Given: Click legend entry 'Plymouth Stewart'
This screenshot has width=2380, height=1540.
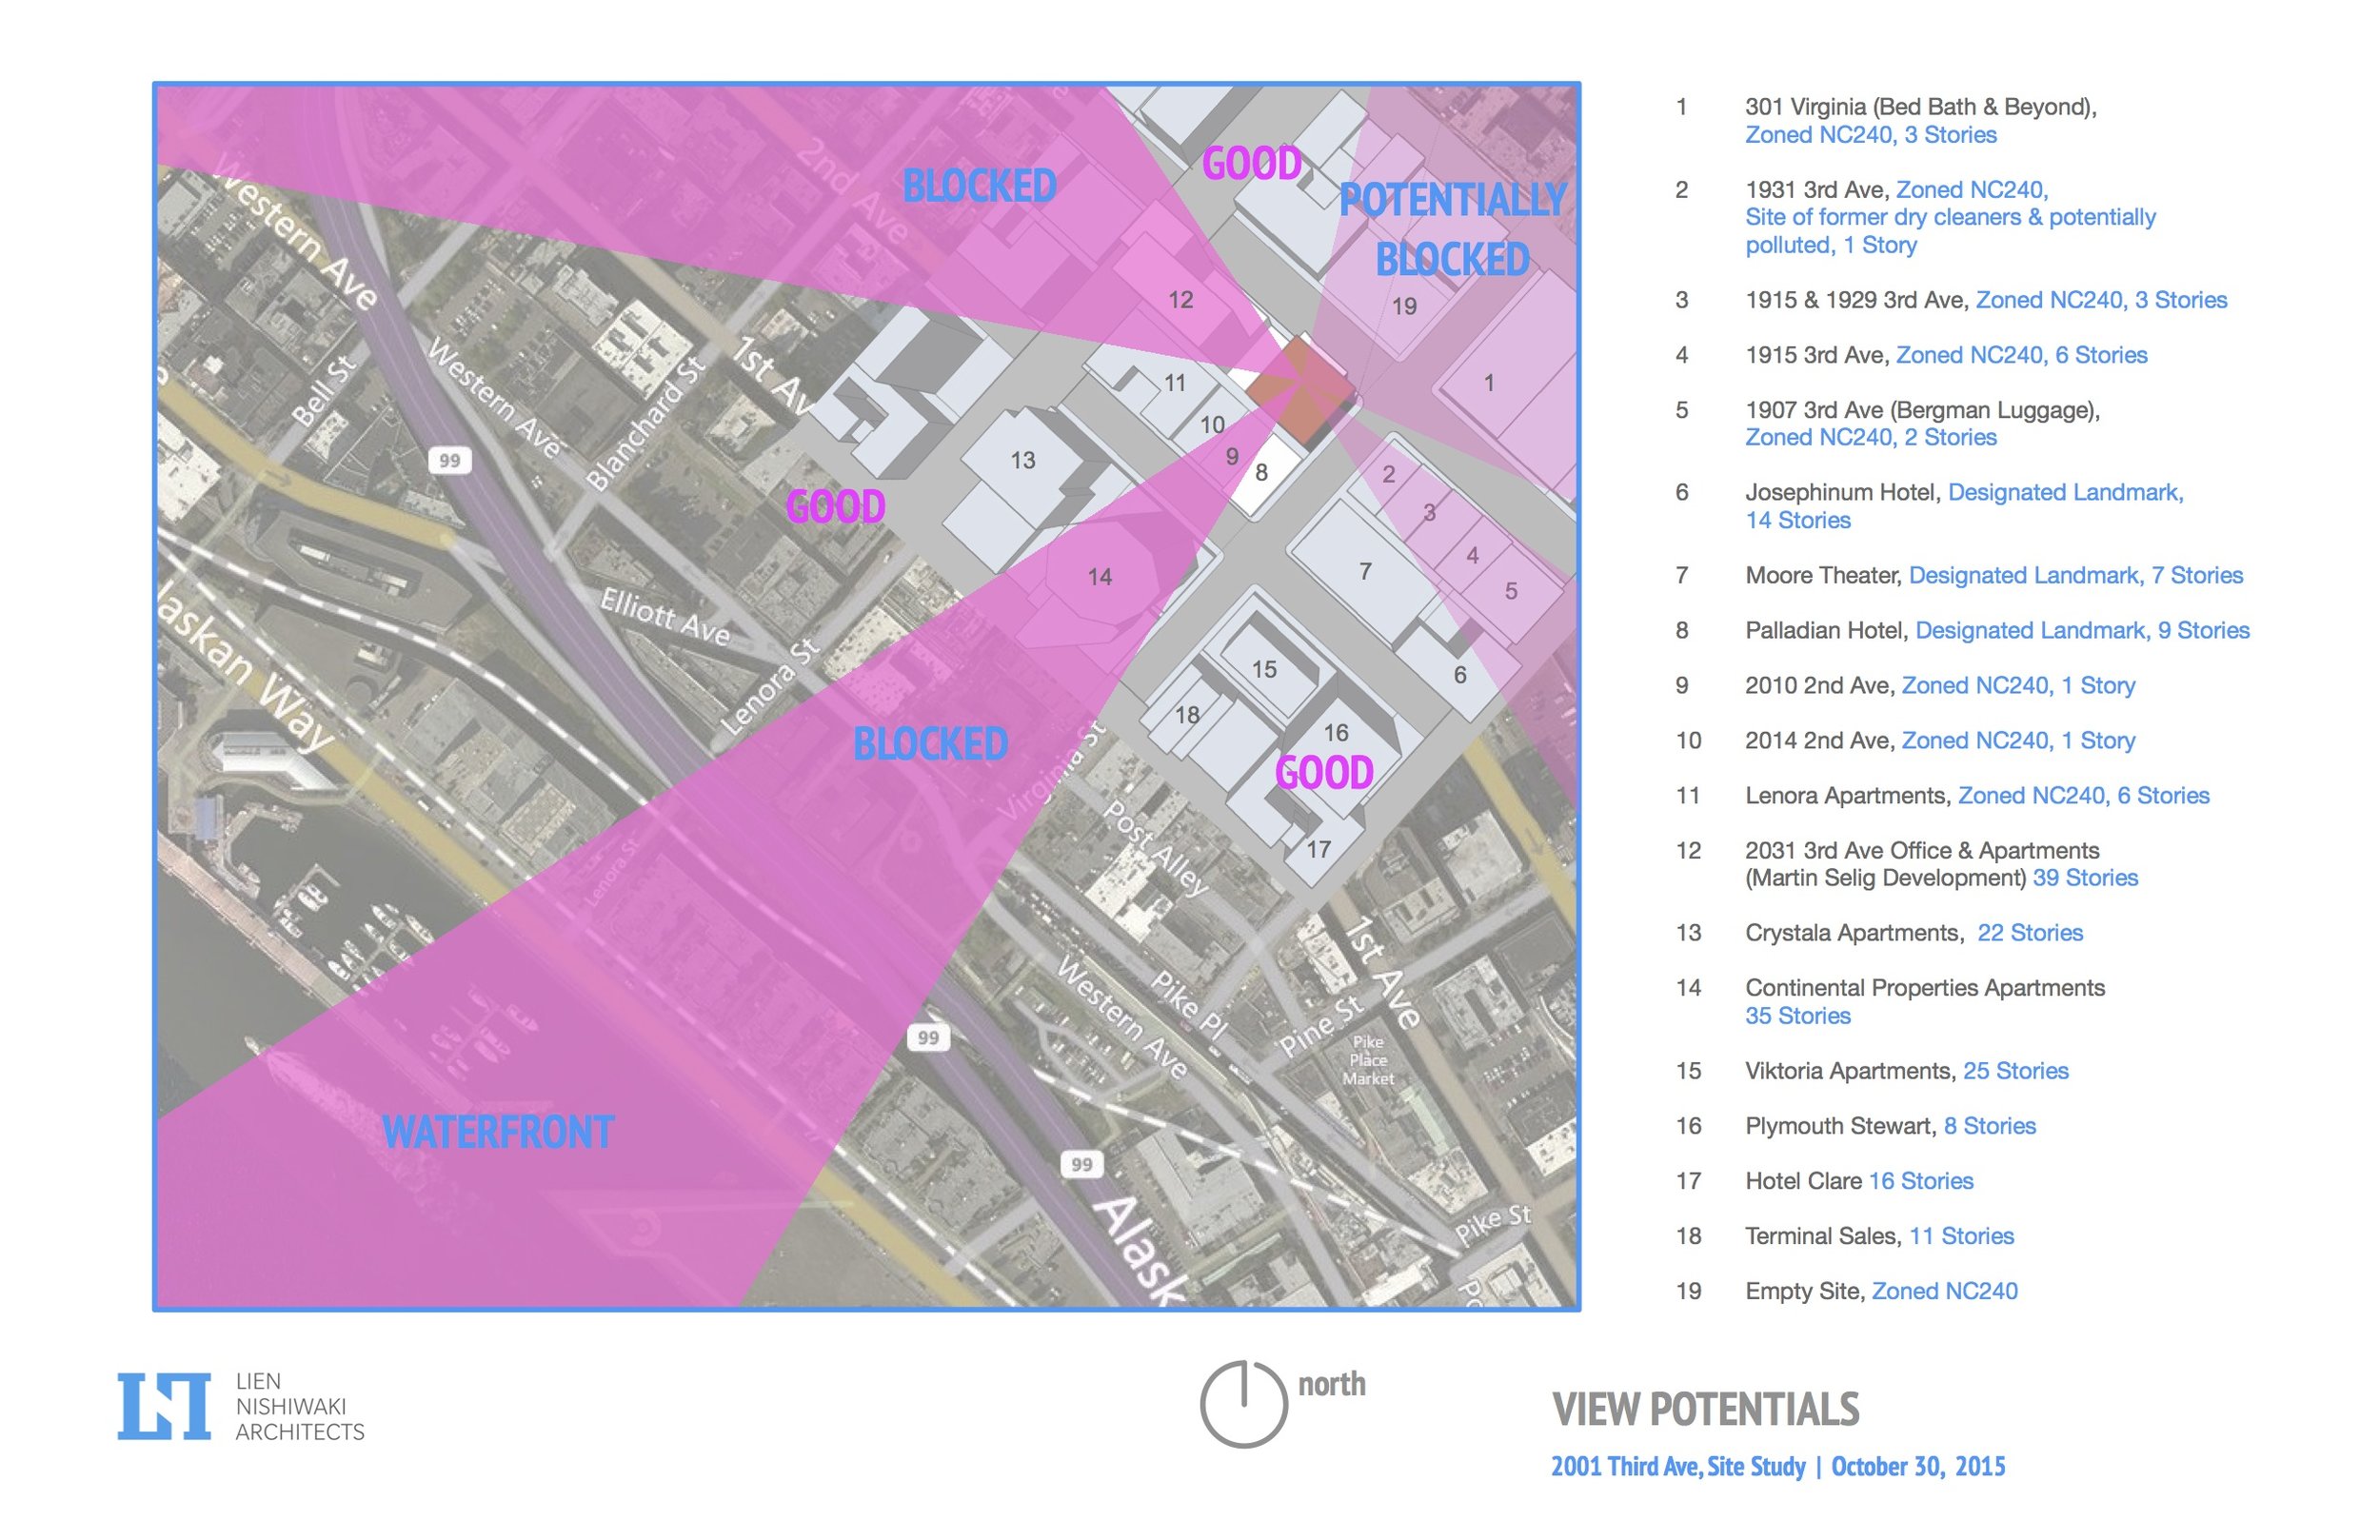Looking at the screenshot, I should click(x=1840, y=1126).
